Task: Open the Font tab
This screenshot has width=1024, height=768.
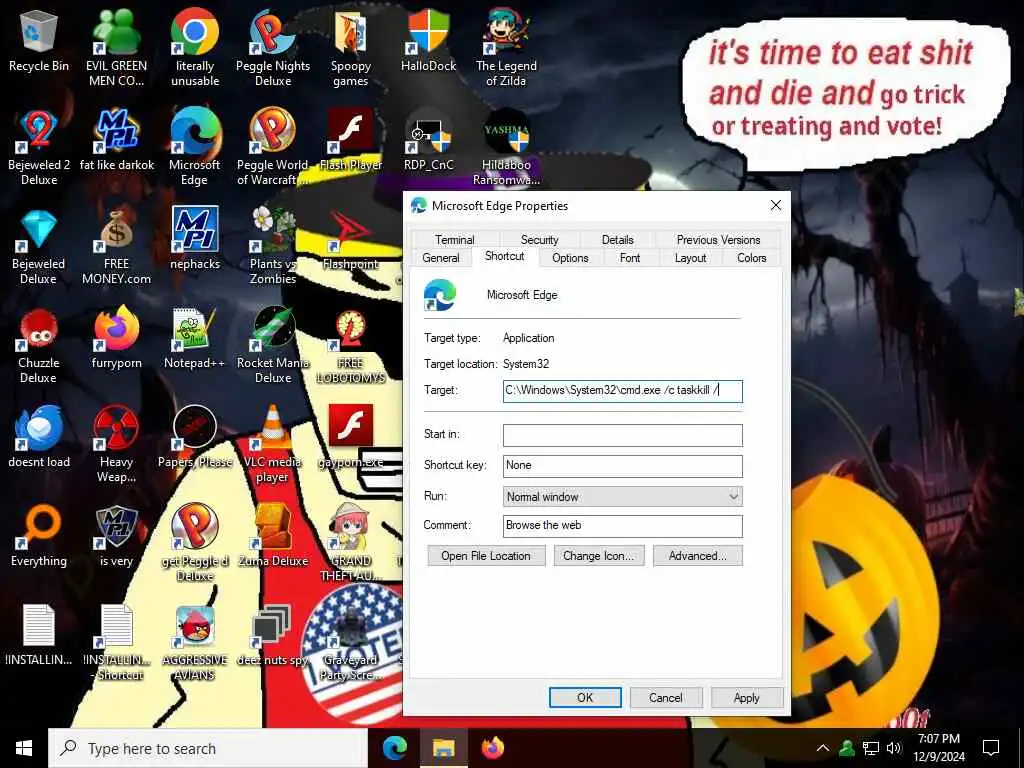Action: [630, 258]
